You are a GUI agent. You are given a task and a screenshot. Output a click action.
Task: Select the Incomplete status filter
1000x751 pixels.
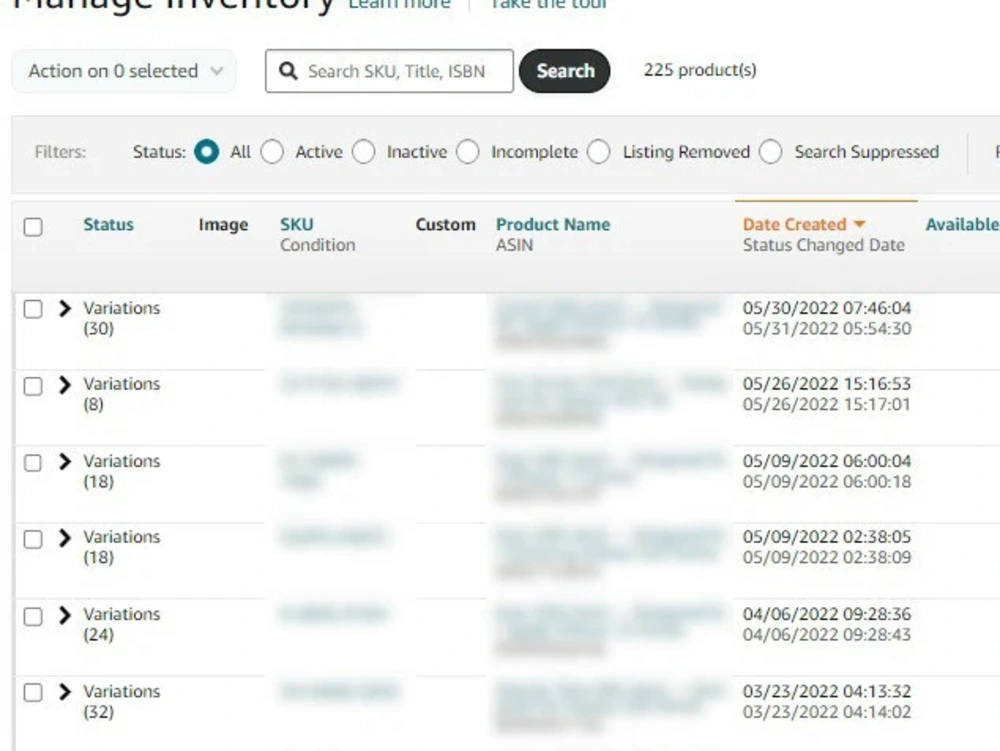click(467, 152)
